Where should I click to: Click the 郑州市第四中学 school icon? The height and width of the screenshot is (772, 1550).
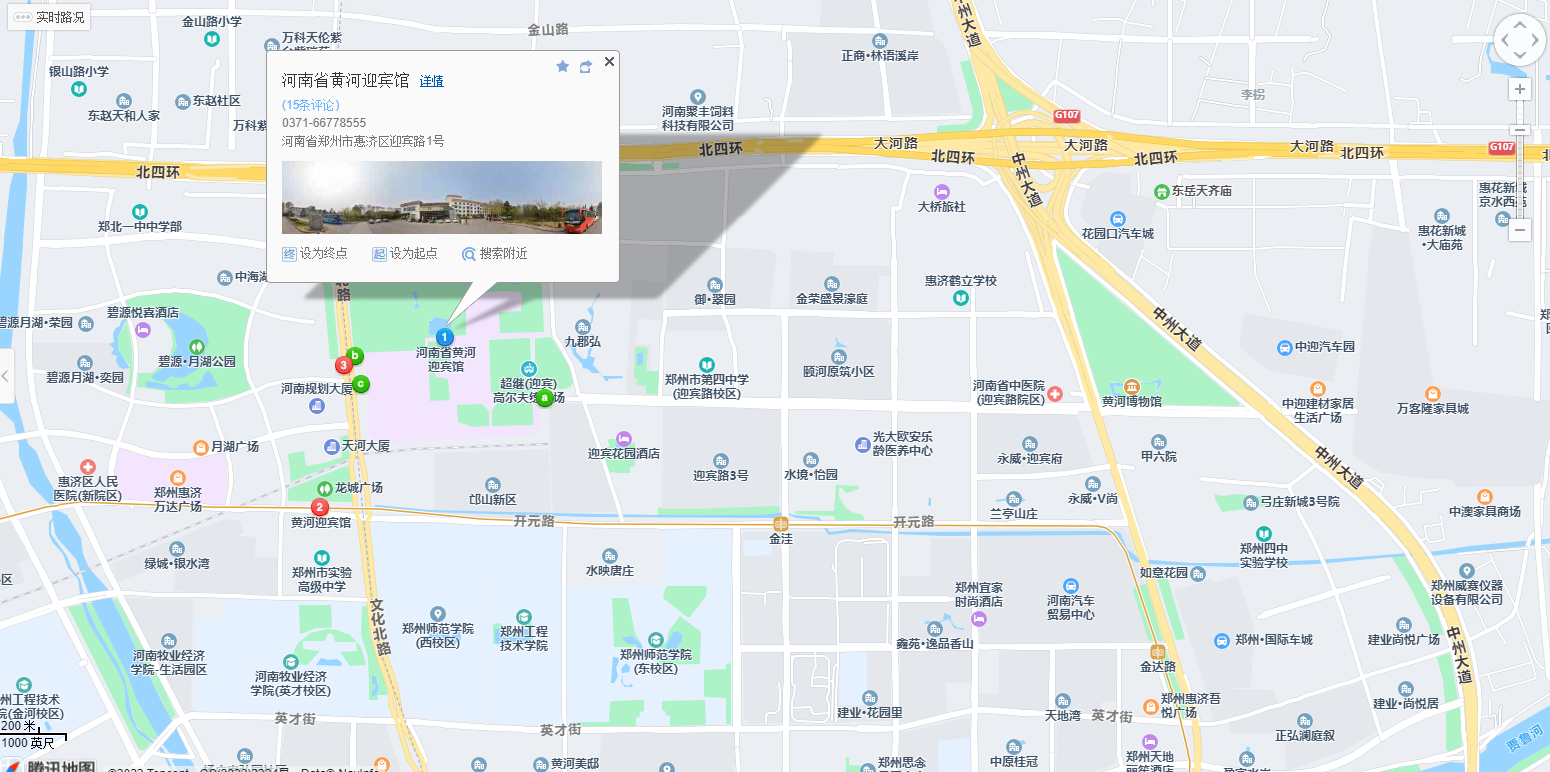[707, 365]
